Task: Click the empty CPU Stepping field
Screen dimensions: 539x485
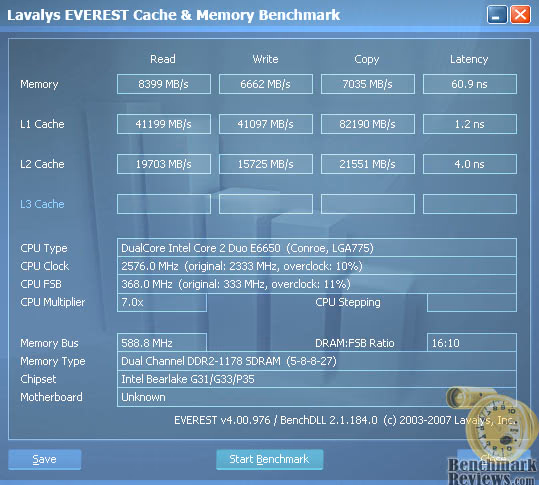Action: (472, 302)
